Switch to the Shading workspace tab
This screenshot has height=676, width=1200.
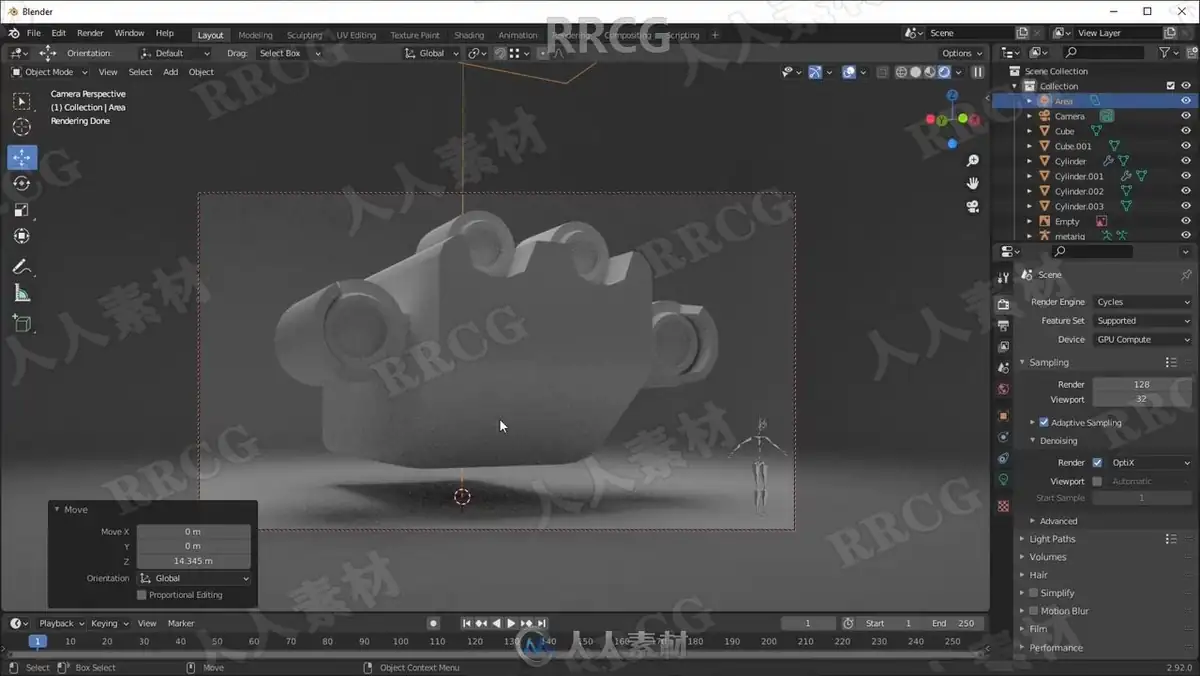pos(469,35)
